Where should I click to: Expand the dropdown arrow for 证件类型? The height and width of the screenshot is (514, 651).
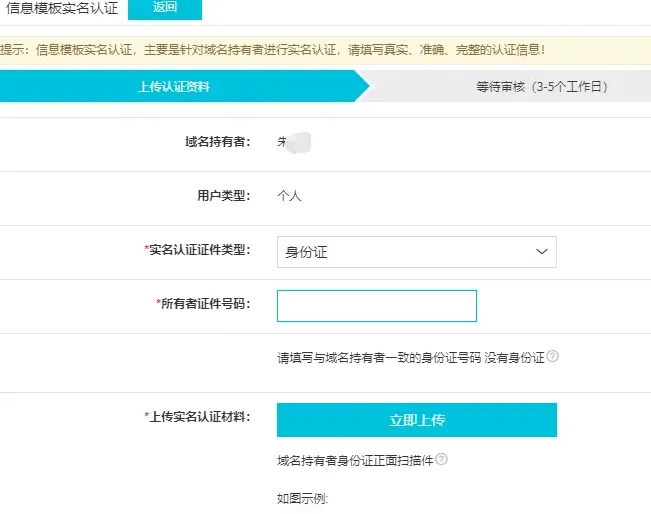543,252
